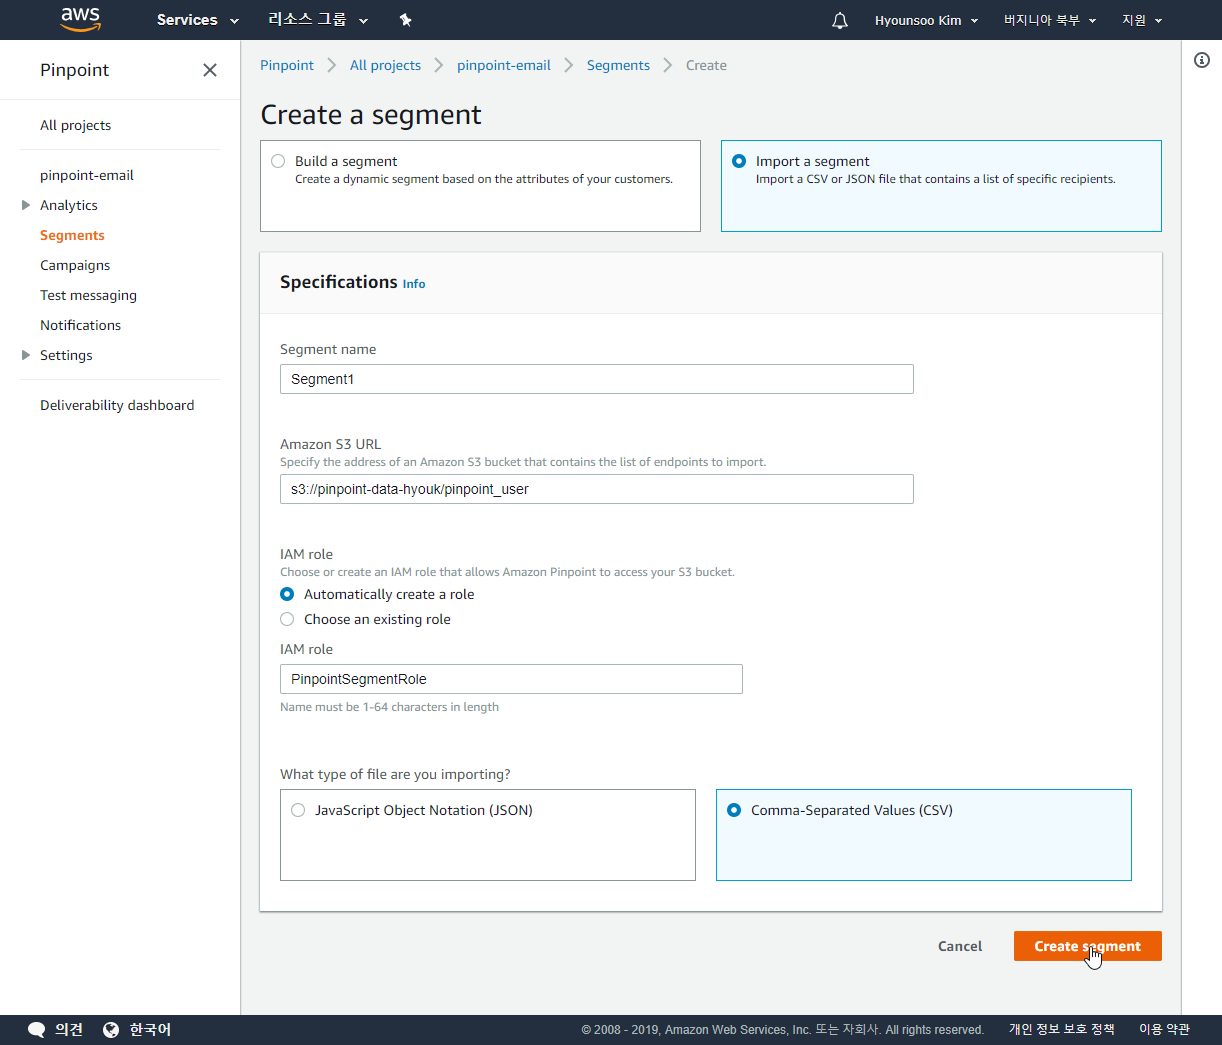Viewport: 1222px width, 1045px height.
Task: Open pinpoint-email project in sidebar
Action: (87, 175)
